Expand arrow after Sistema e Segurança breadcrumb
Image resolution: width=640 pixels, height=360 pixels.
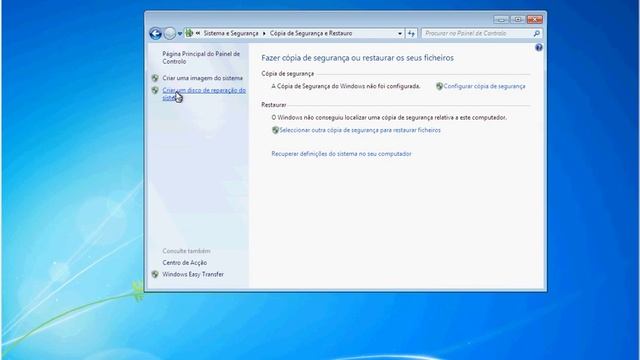(264, 33)
